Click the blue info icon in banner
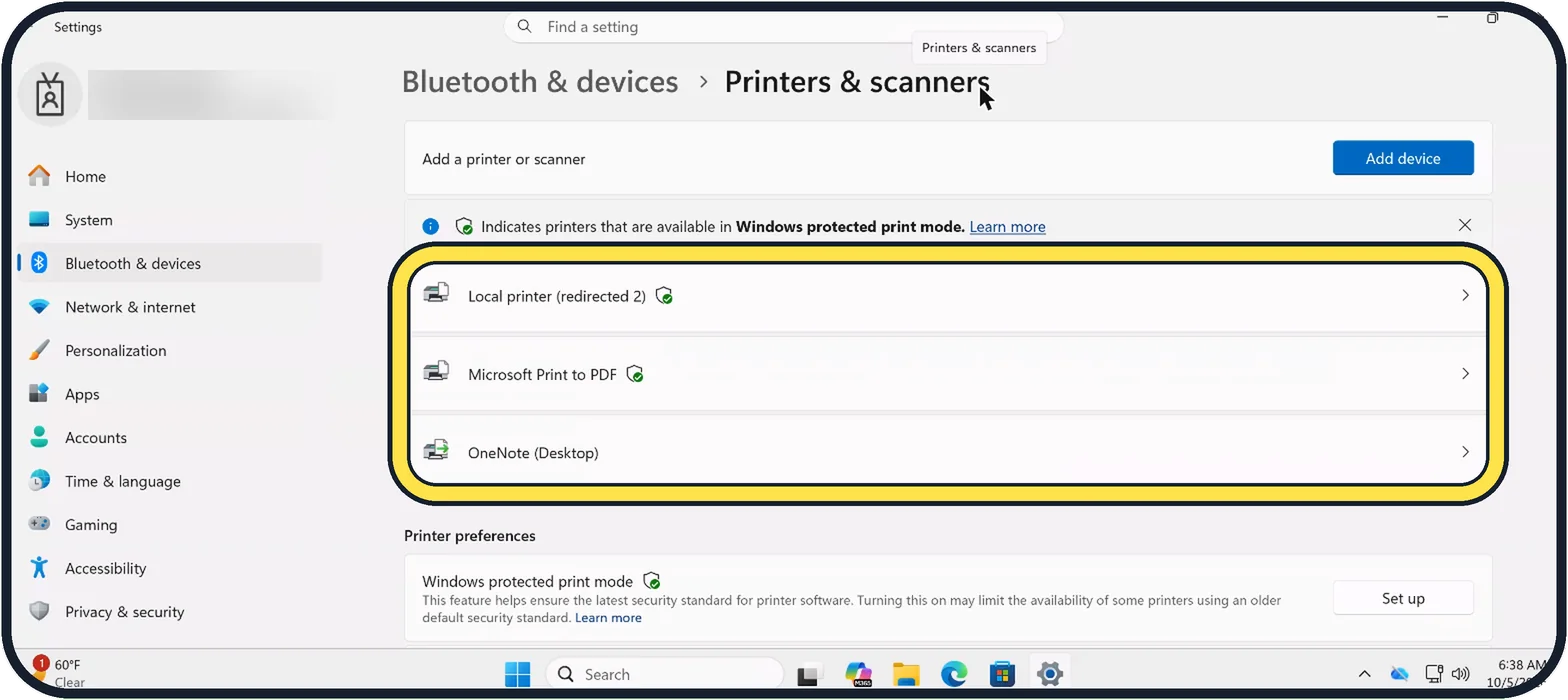Viewport: 1568px width, 700px height. coord(430,226)
